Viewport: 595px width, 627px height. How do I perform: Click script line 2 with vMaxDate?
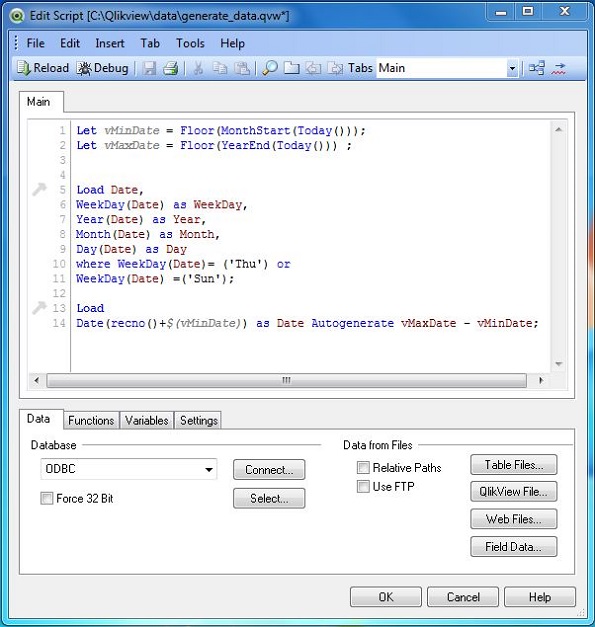pos(214,145)
